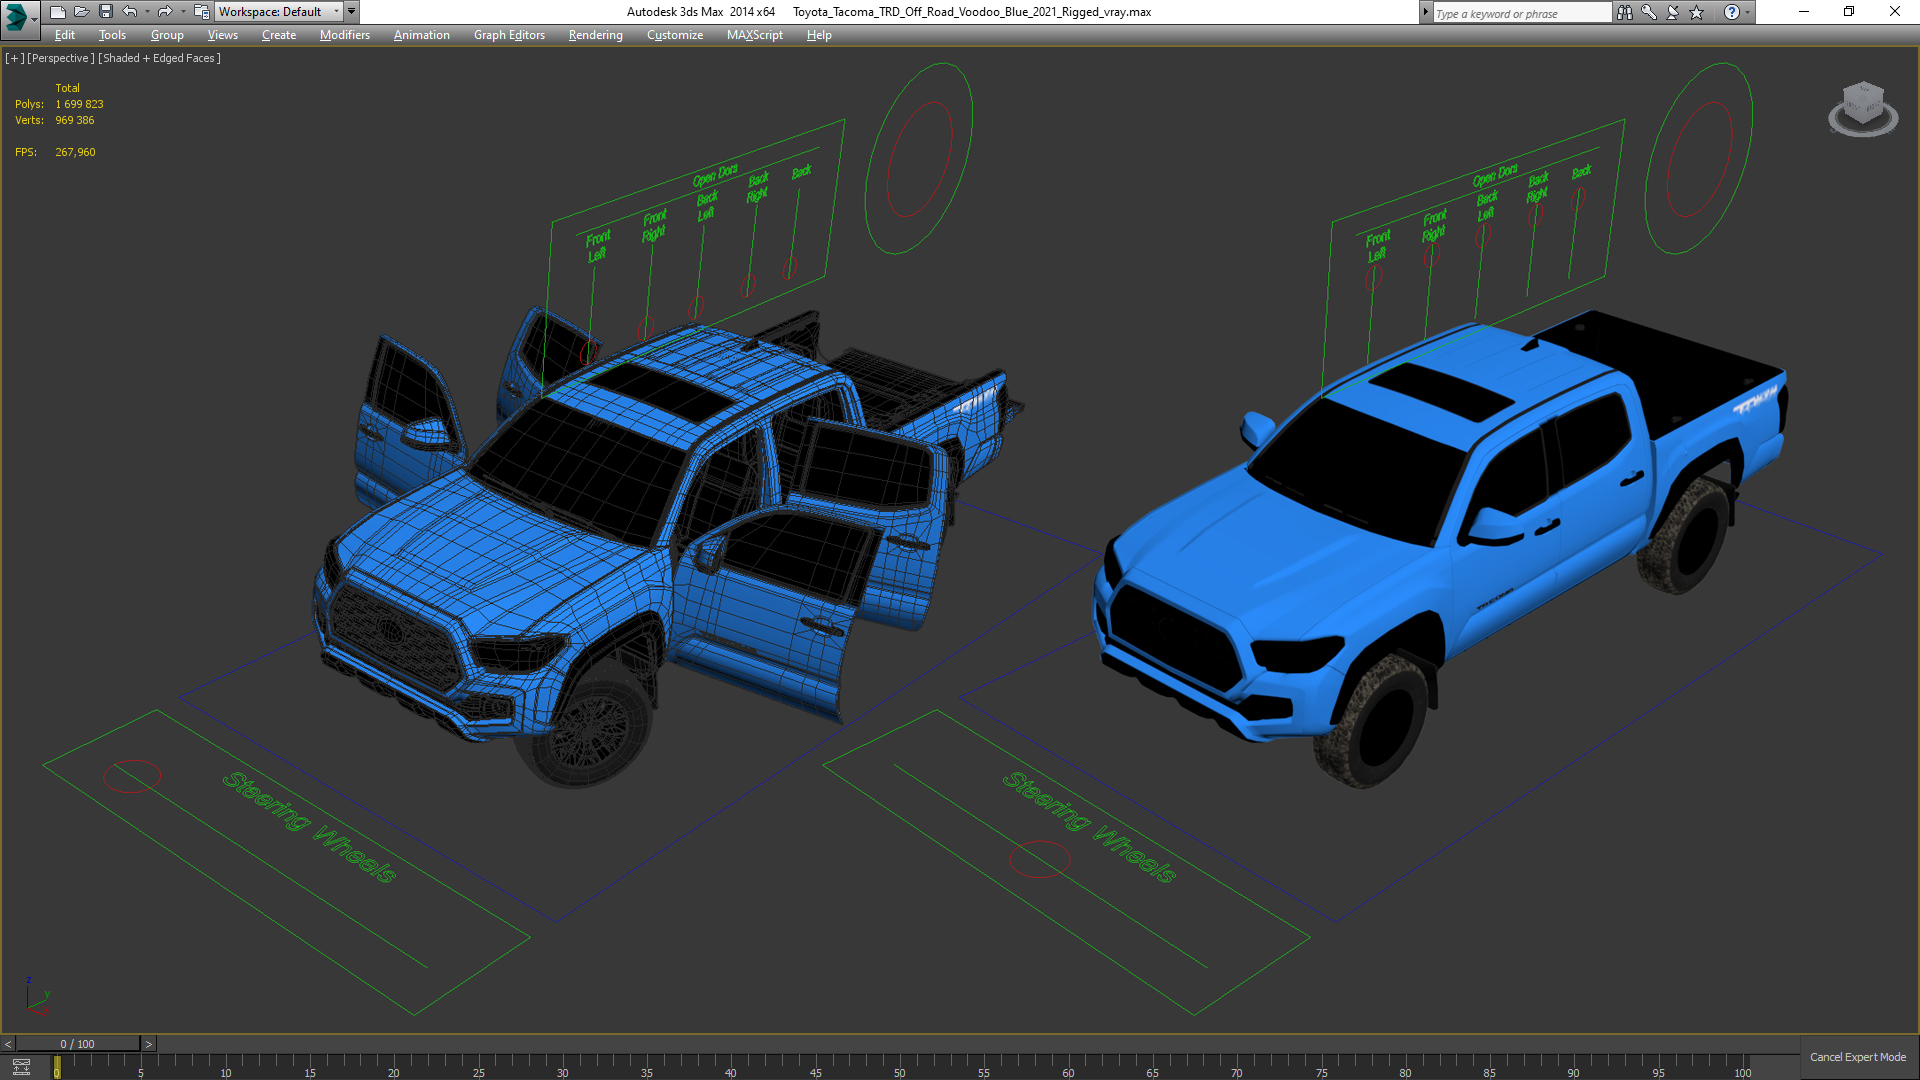Search with the binoculars icon

pos(1625,12)
